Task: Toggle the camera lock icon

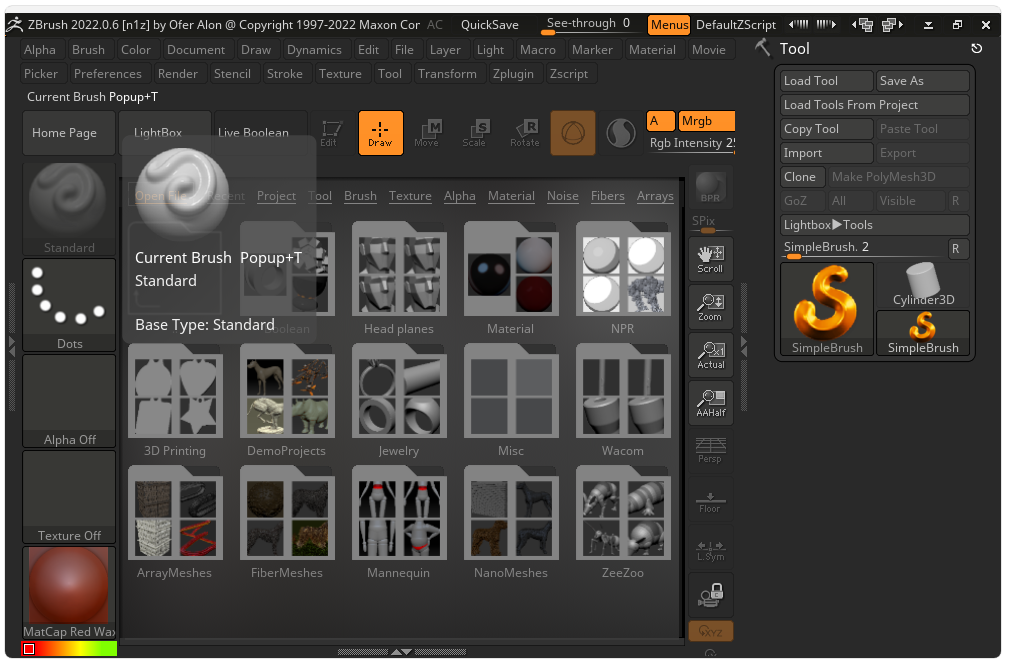Action: [x=710, y=595]
